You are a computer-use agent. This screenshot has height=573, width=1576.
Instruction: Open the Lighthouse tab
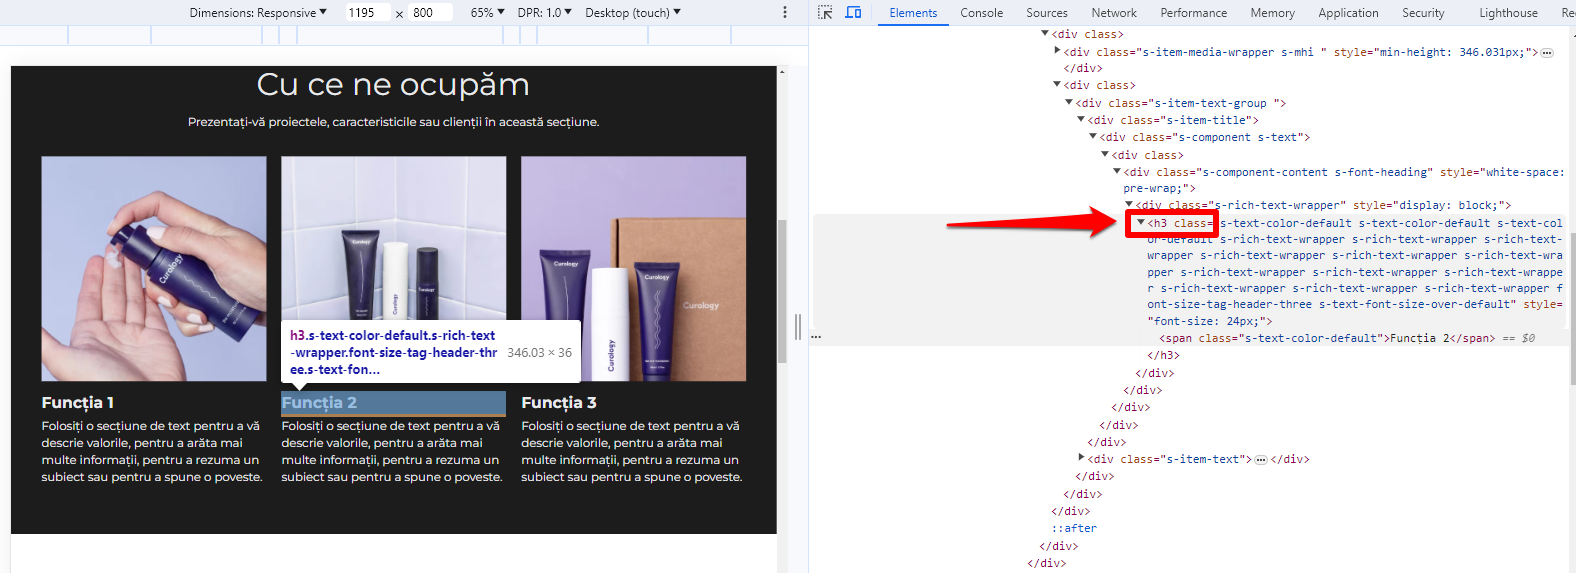pos(1508,13)
